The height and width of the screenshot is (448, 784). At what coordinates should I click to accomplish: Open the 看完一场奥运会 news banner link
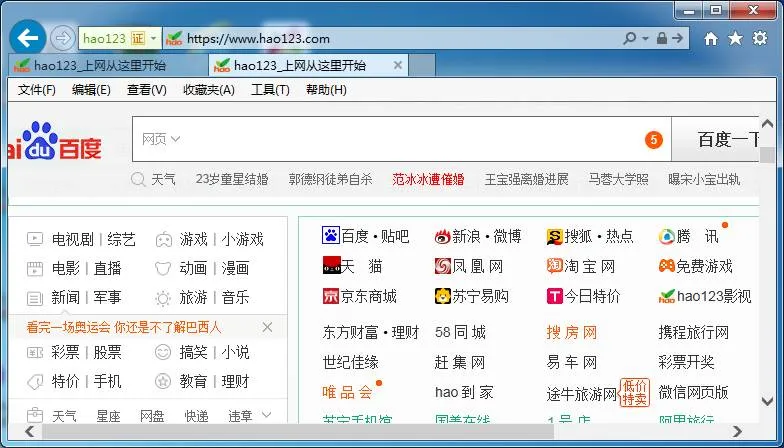[x=124, y=328]
